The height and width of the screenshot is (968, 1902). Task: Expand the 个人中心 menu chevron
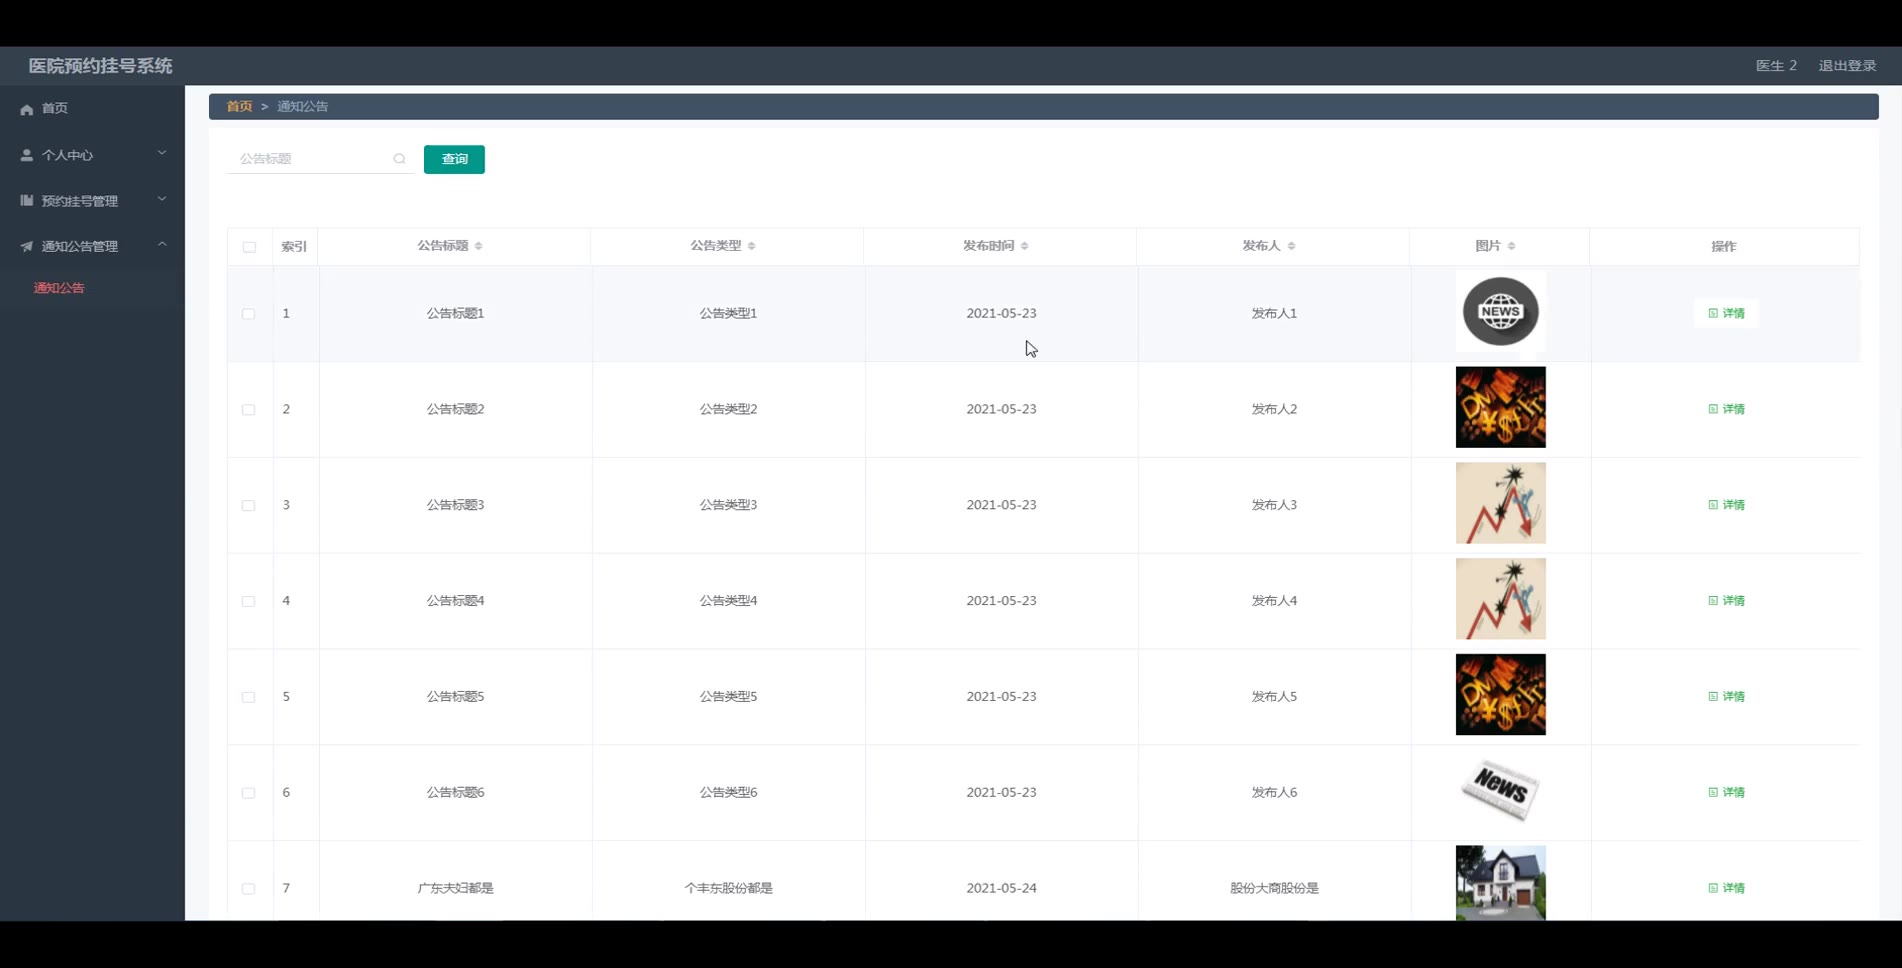click(x=162, y=153)
